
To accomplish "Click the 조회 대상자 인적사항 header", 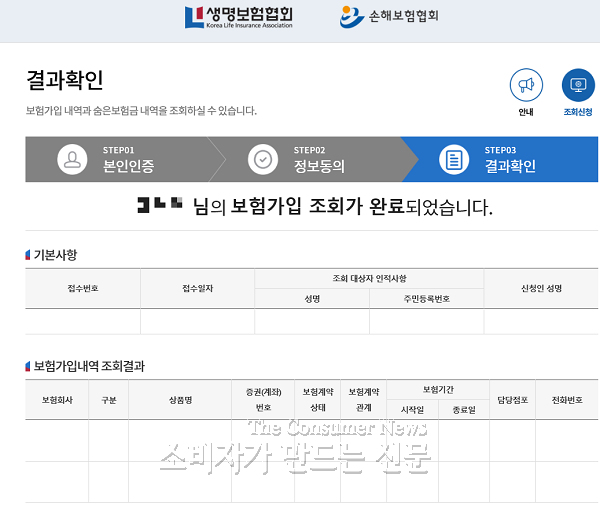I will pyautogui.click(x=369, y=279).
